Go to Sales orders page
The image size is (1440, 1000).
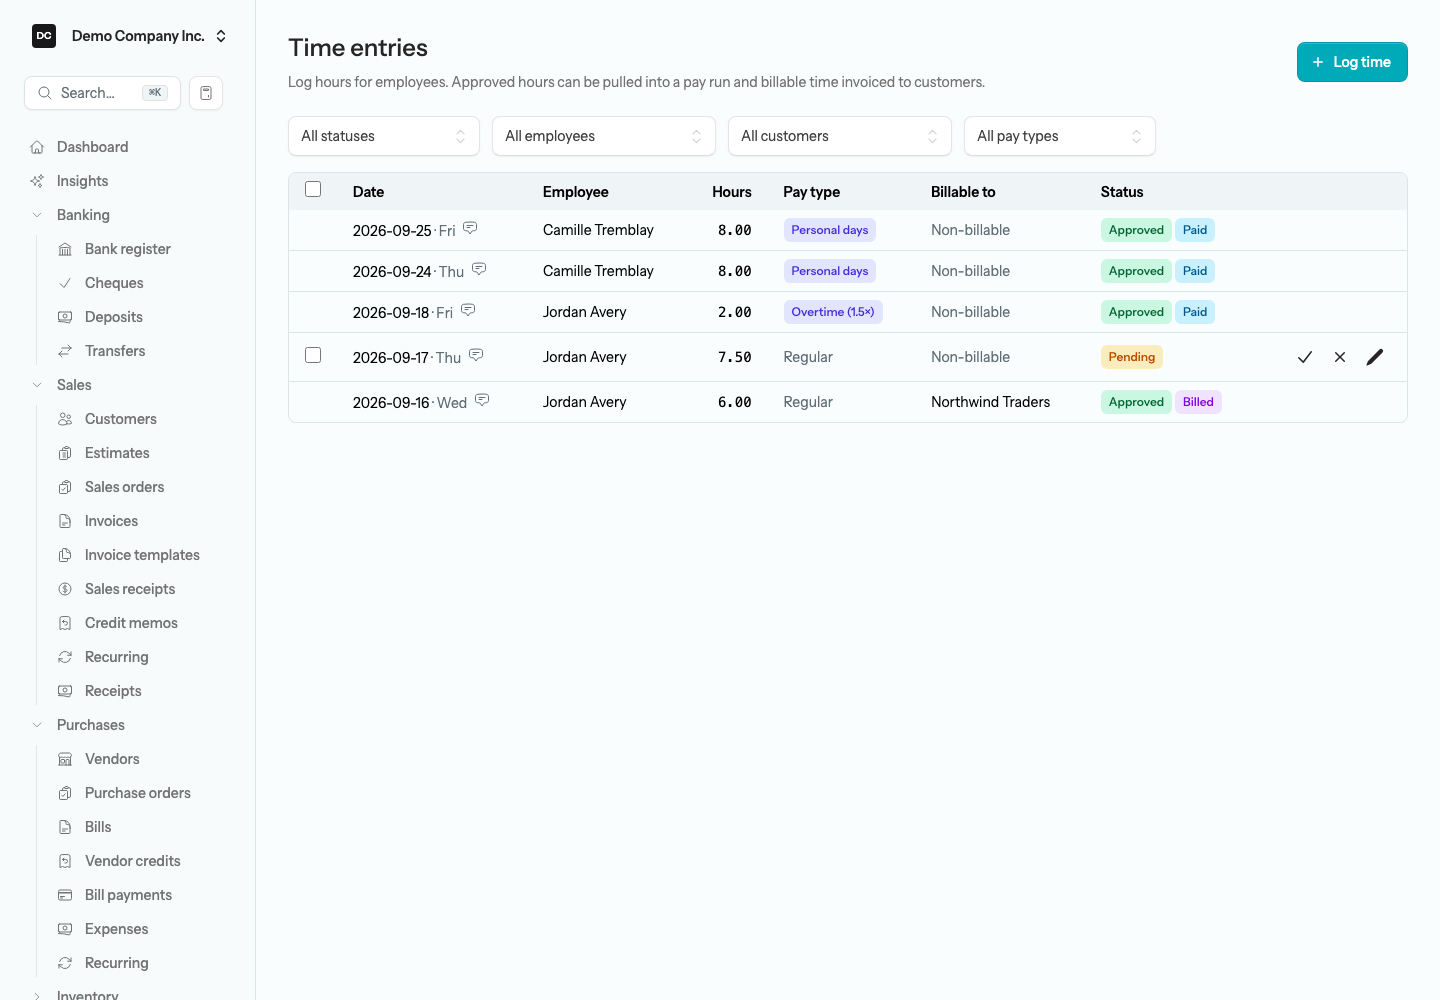tap(125, 487)
